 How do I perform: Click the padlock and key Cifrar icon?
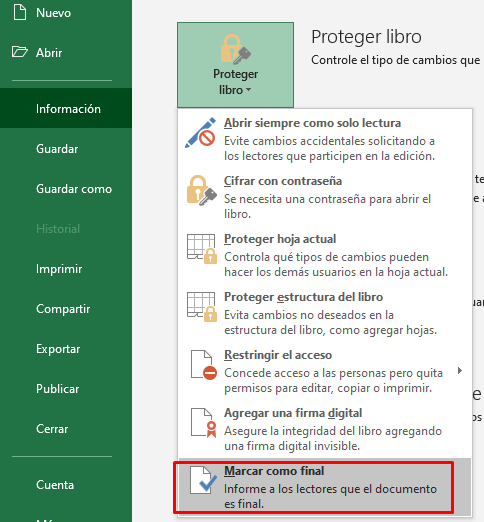pos(201,190)
